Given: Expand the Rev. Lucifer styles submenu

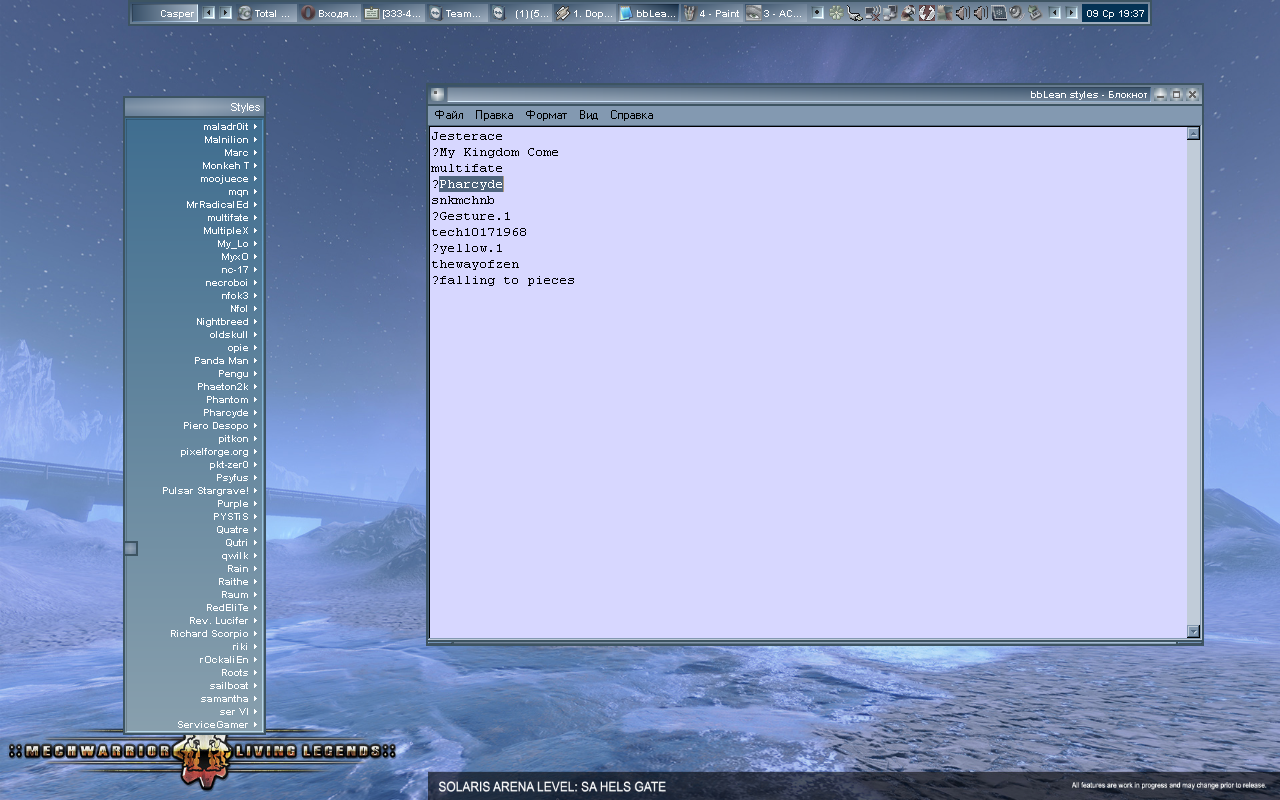Looking at the screenshot, I should pos(194,621).
